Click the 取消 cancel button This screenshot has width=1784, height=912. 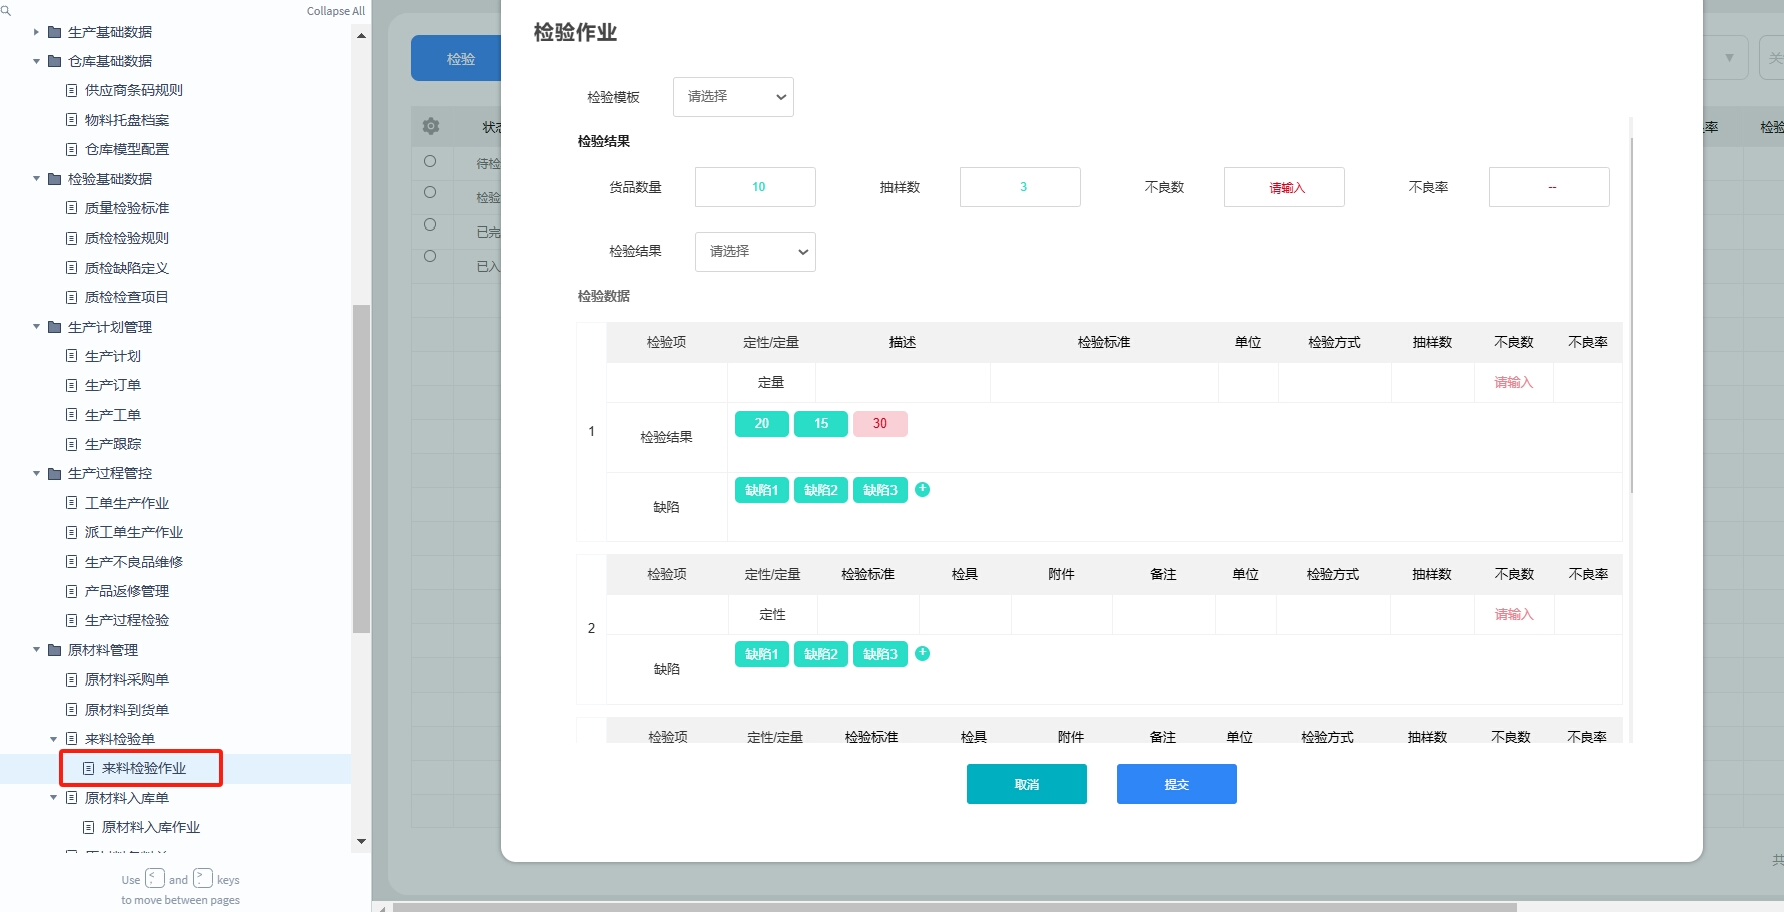(1026, 784)
